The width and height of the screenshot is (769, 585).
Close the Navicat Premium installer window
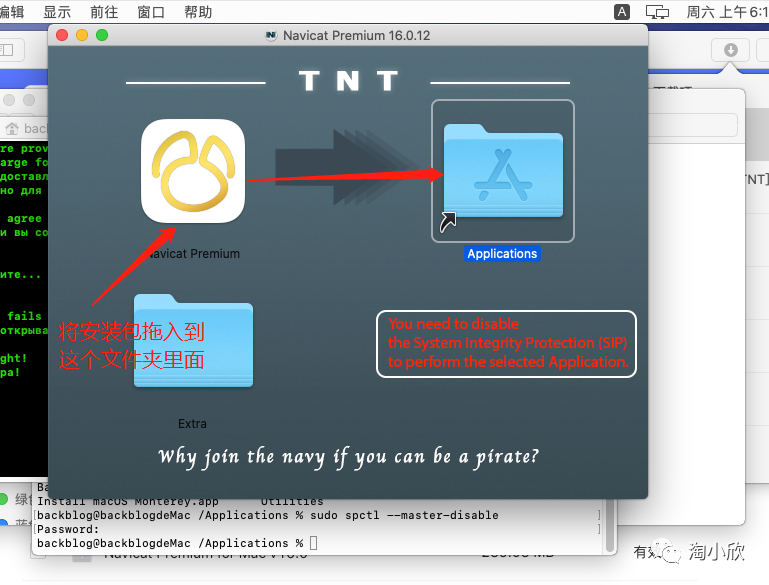62,35
